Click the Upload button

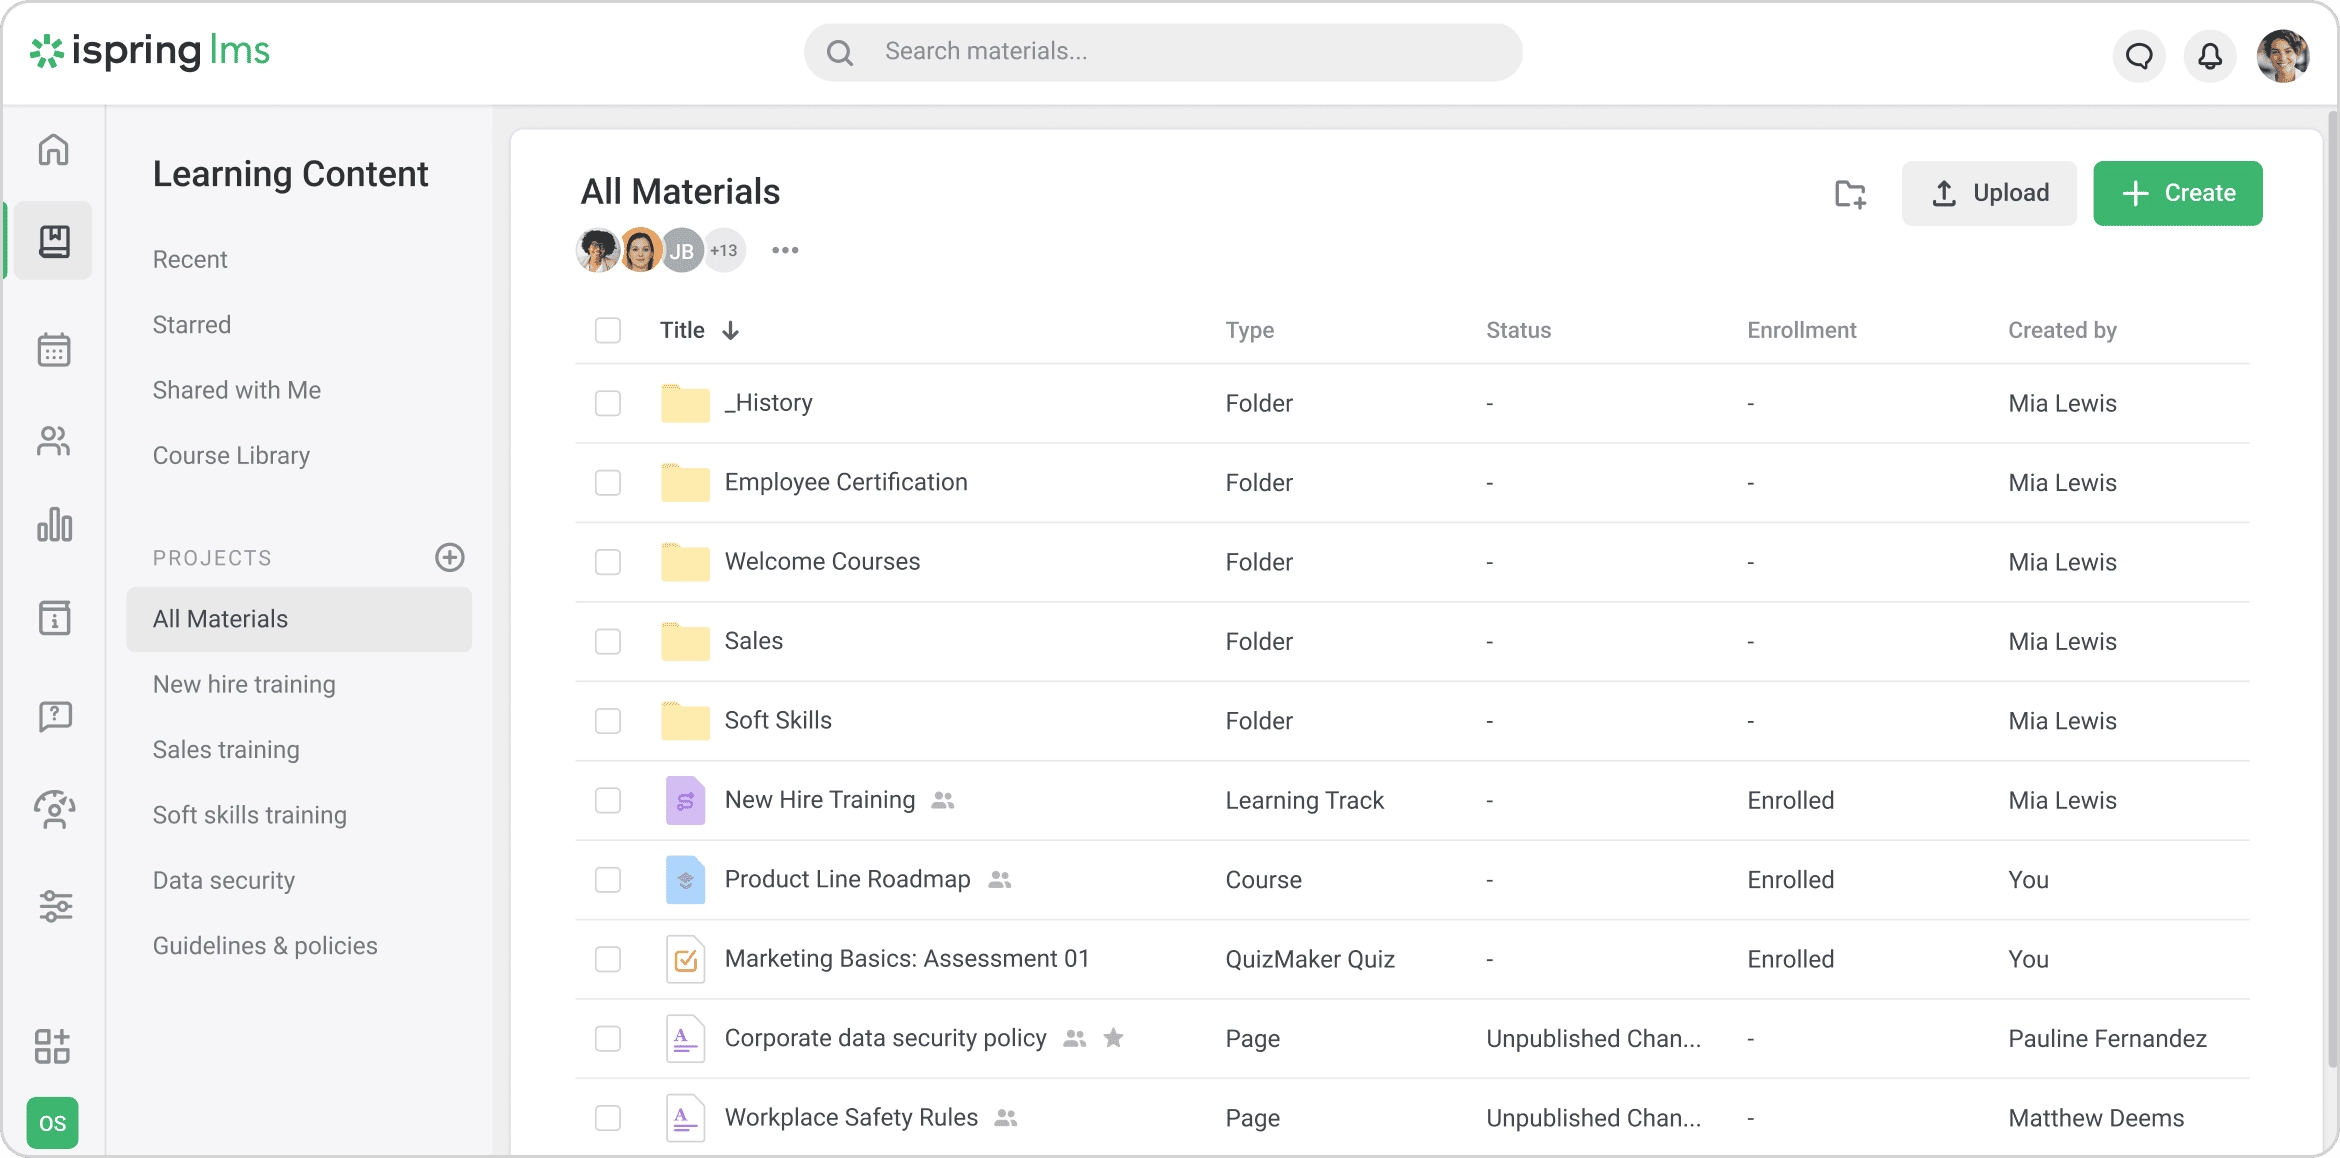1989,193
